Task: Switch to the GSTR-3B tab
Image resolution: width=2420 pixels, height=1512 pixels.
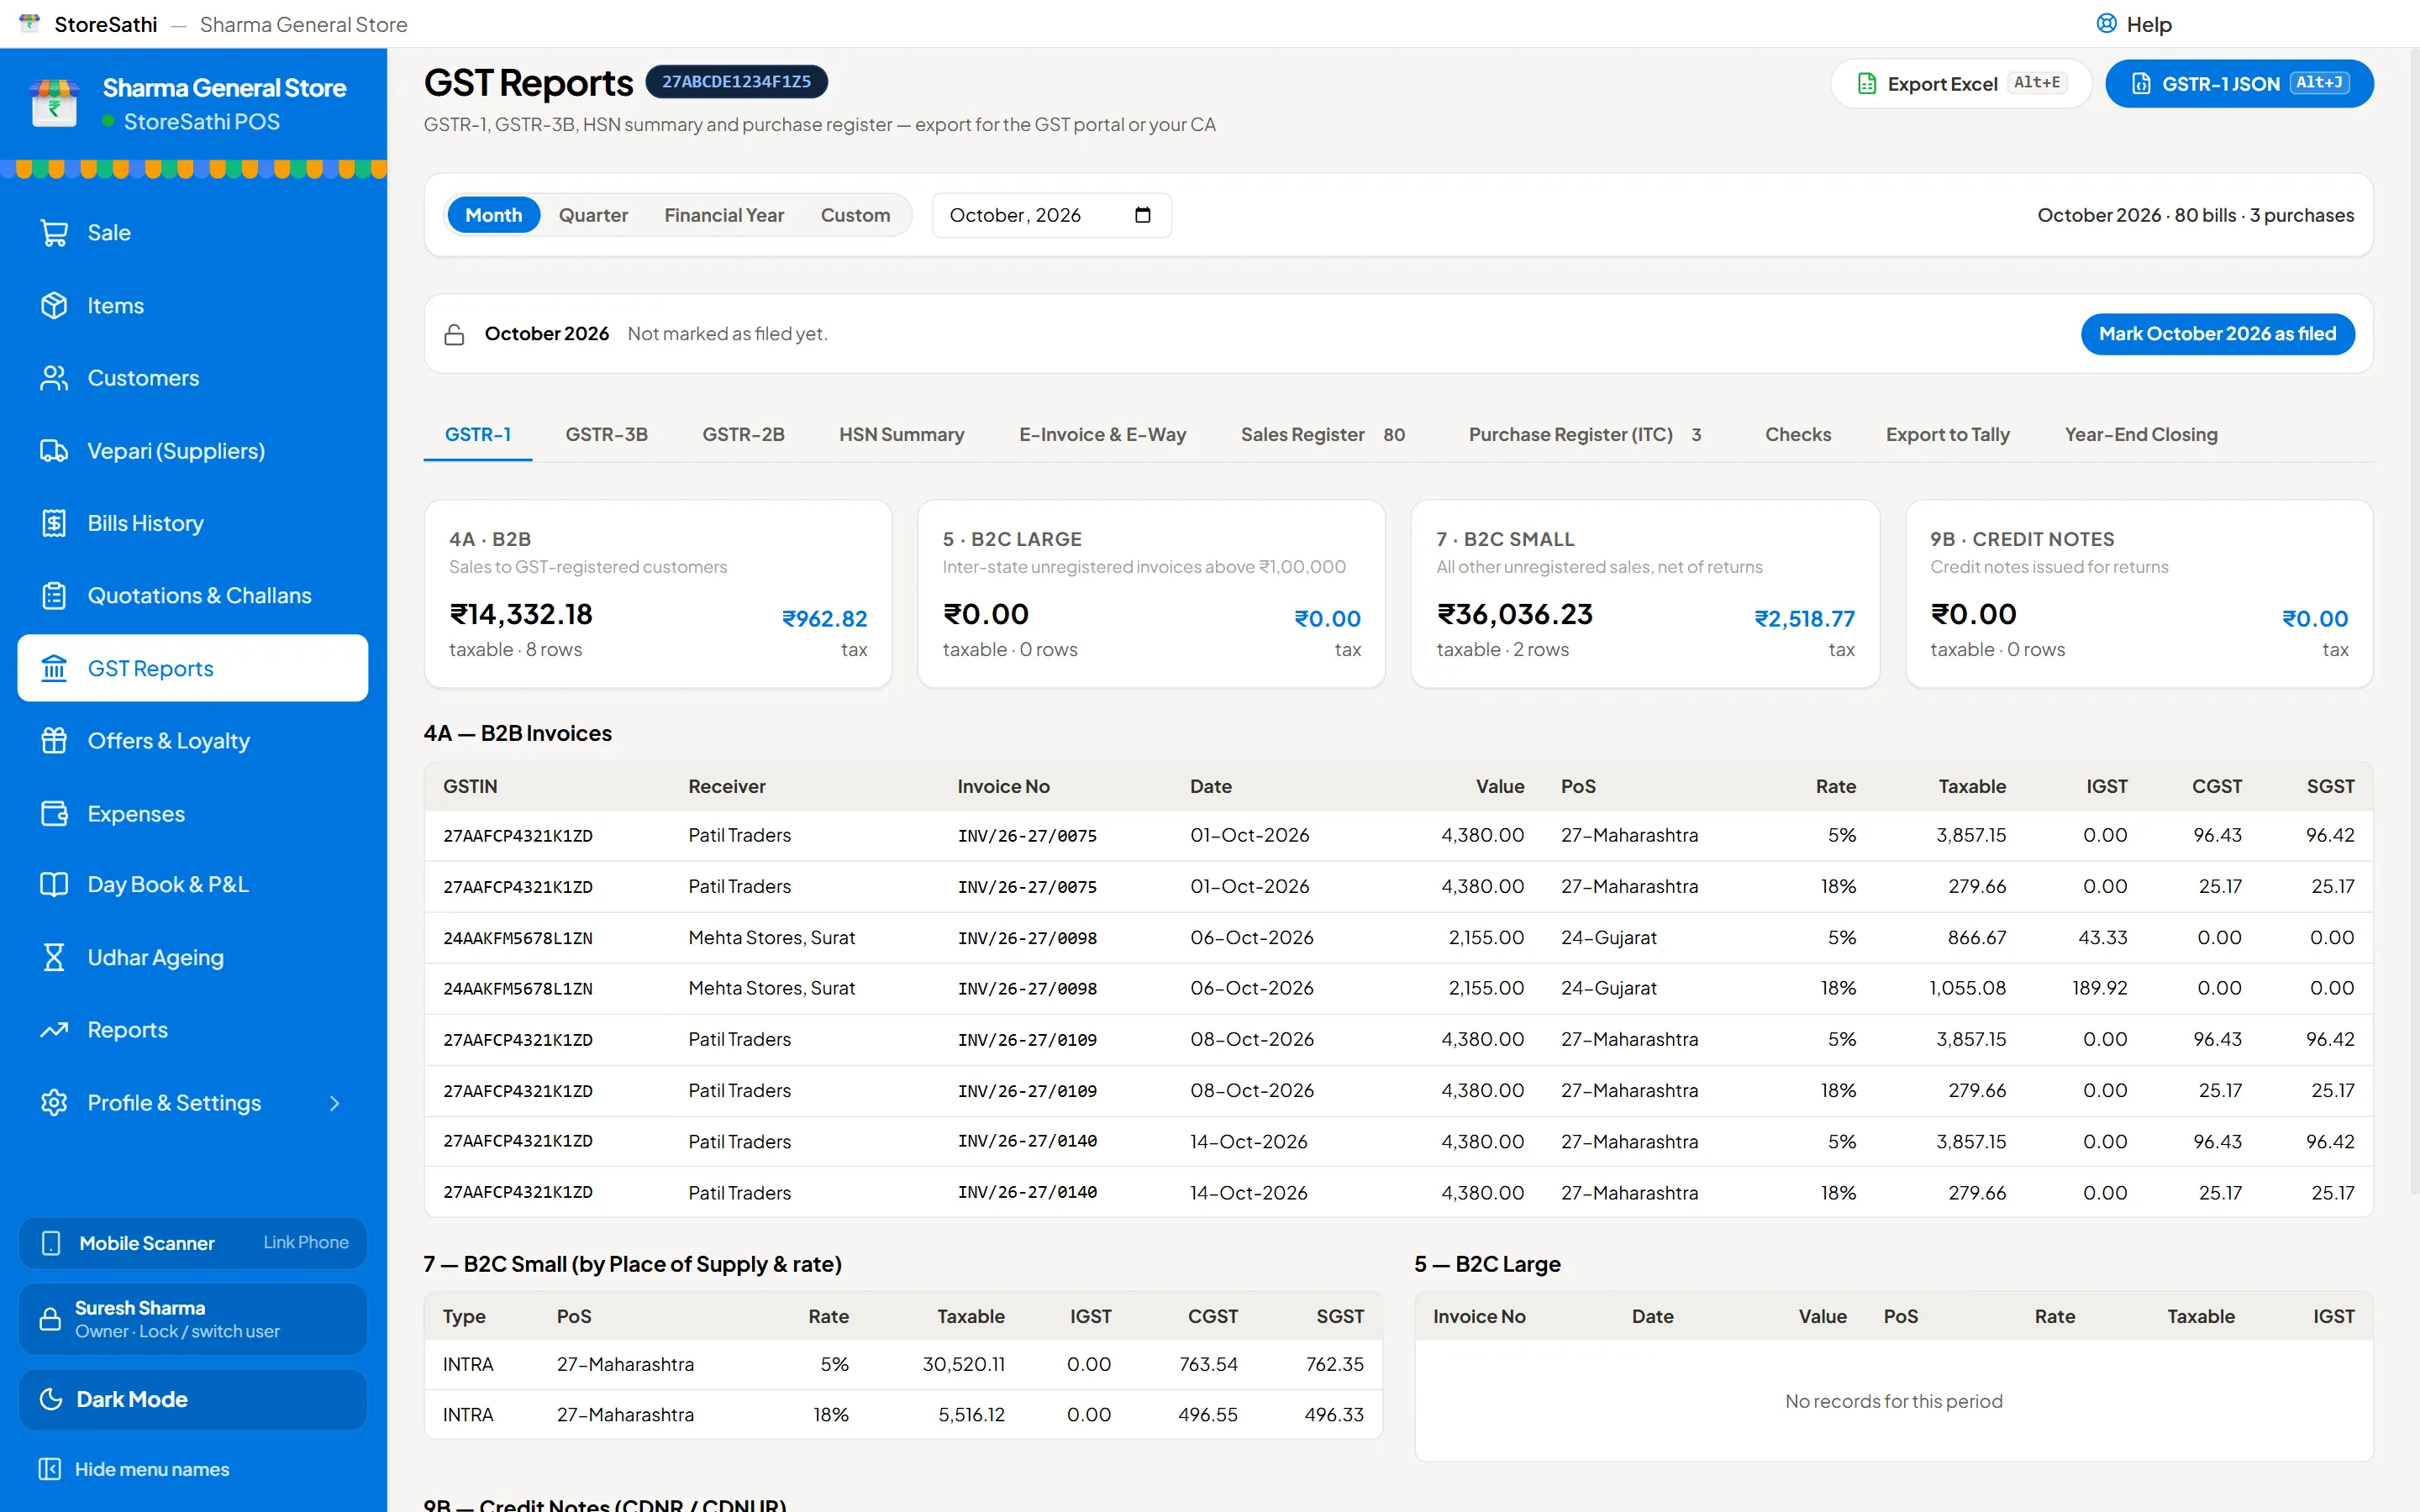Action: (606, 435)
